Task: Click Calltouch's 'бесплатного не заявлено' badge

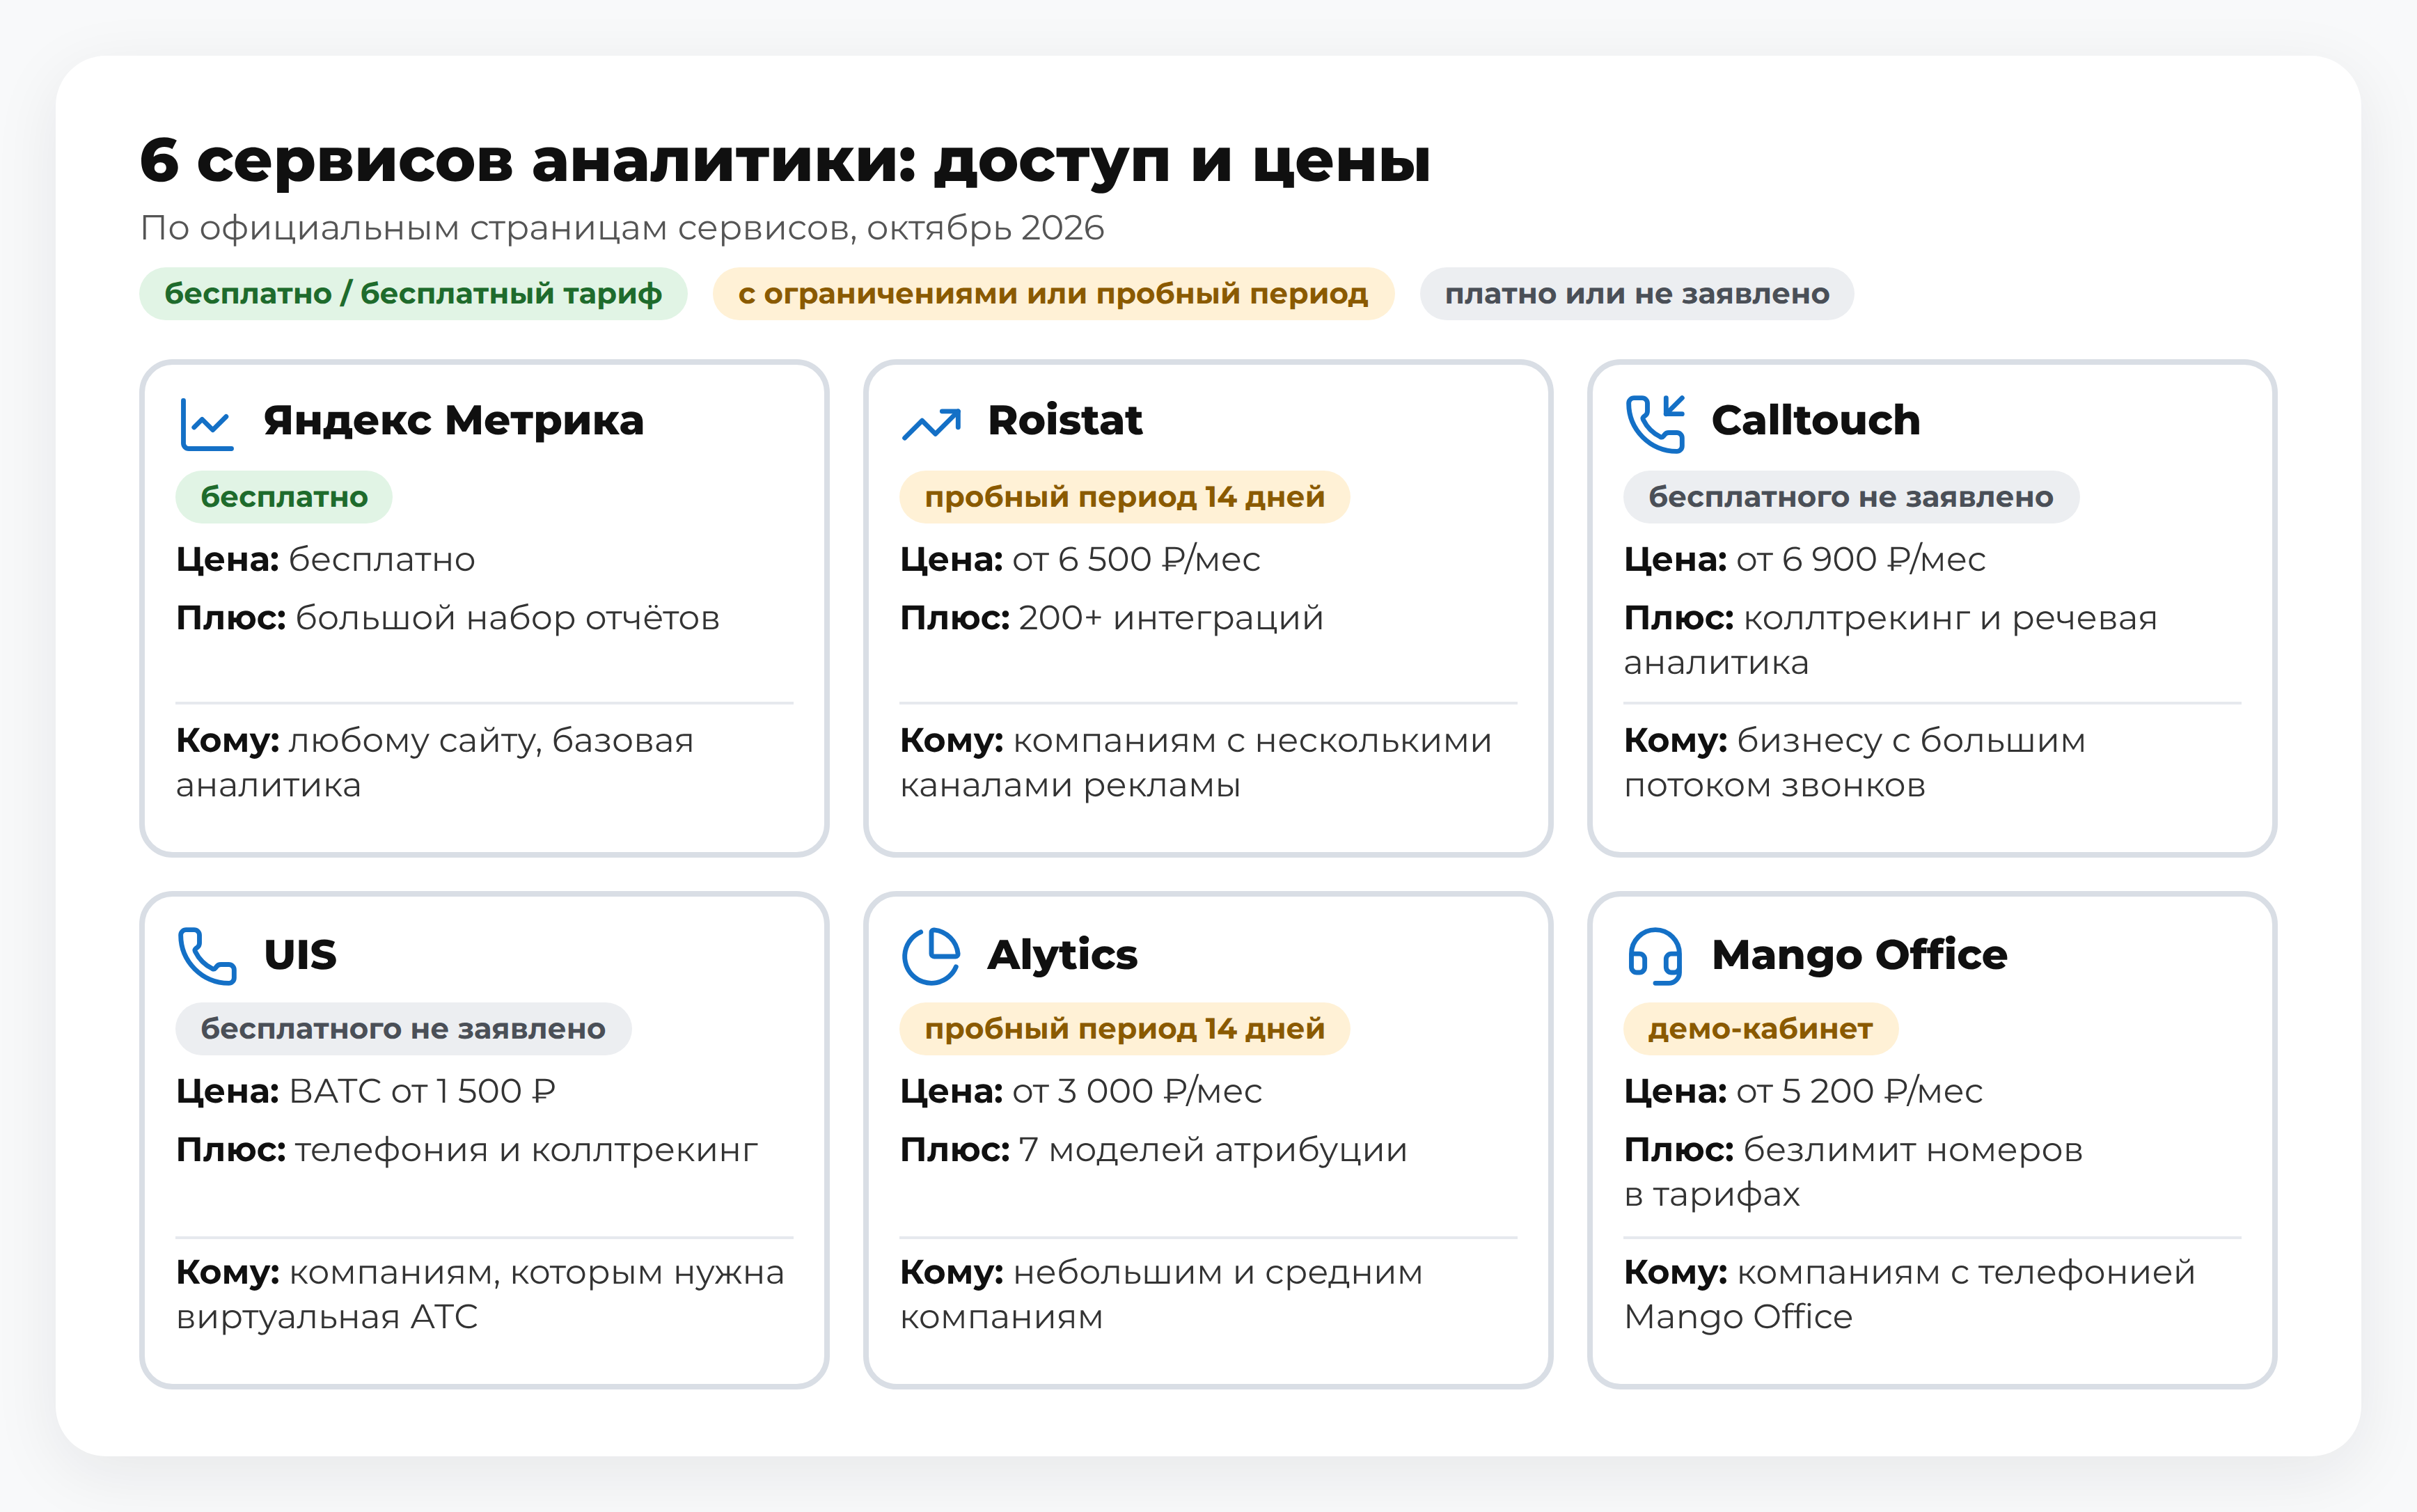Action: [1850, 497]
